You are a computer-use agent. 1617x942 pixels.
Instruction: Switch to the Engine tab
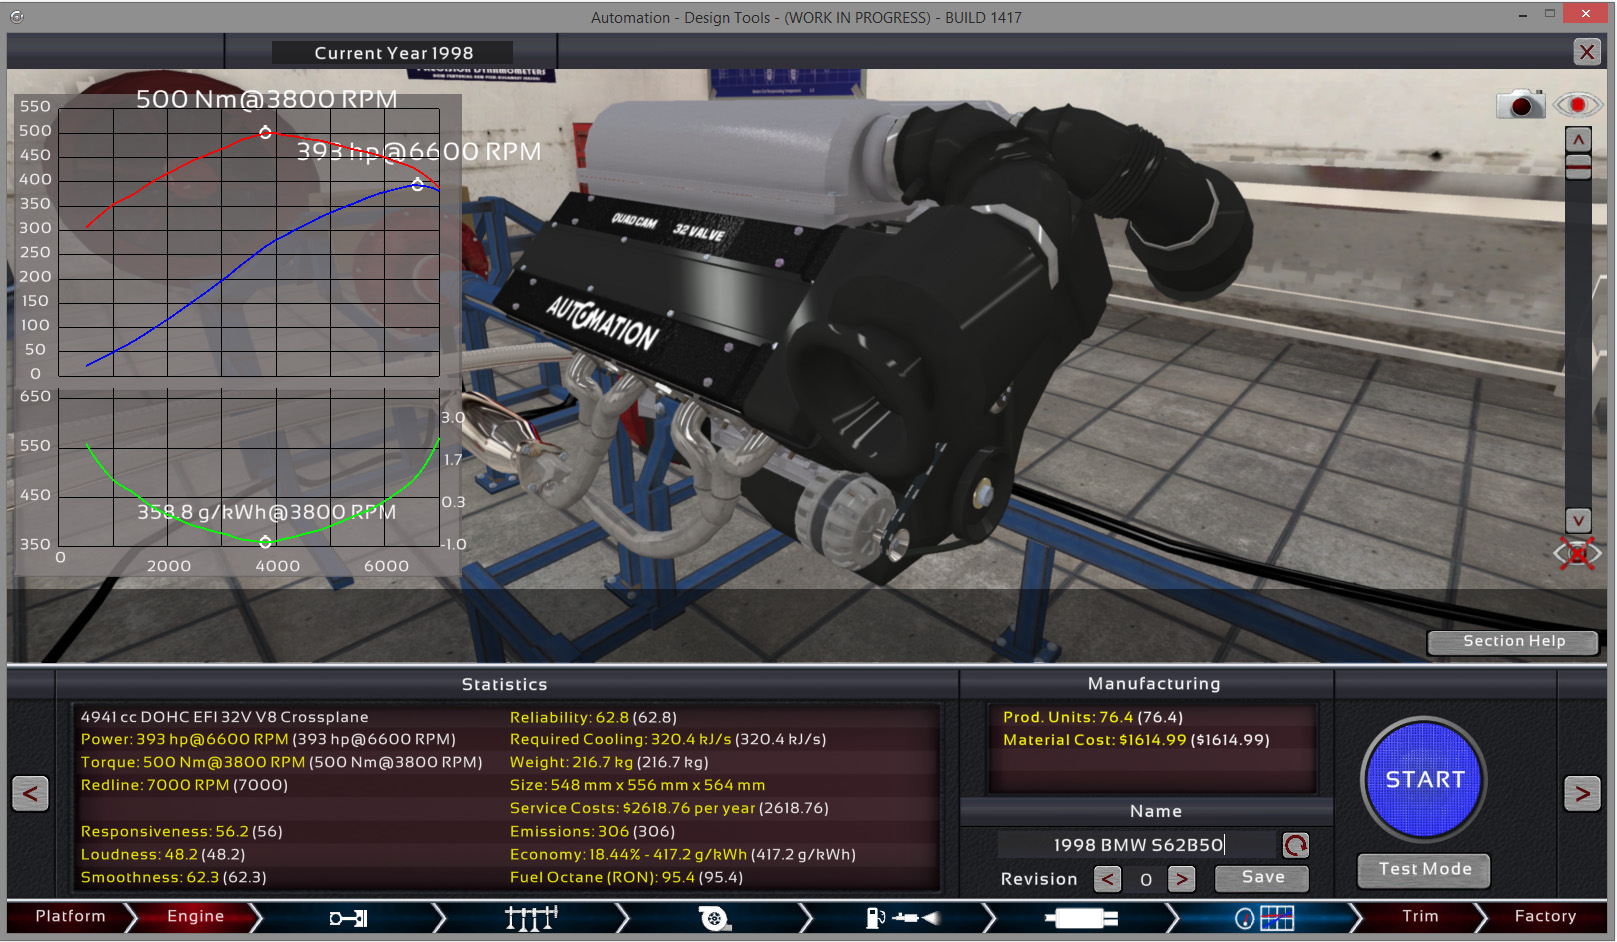click(x=195, y=917)
